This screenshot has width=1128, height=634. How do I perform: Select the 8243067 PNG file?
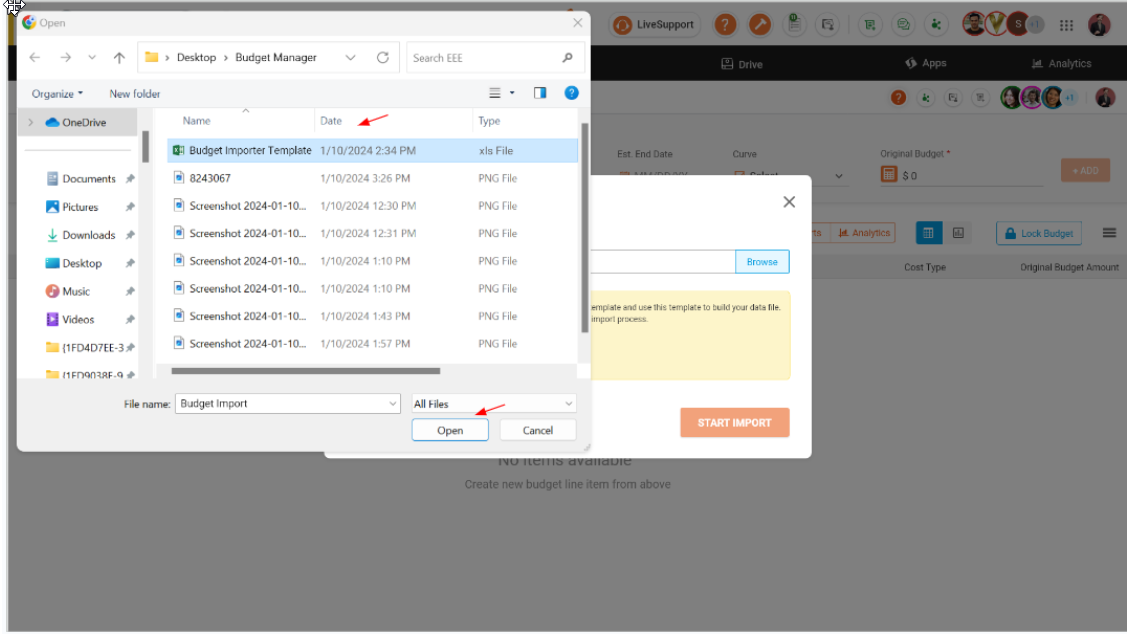pyautogui.click(x=373, y=178)
